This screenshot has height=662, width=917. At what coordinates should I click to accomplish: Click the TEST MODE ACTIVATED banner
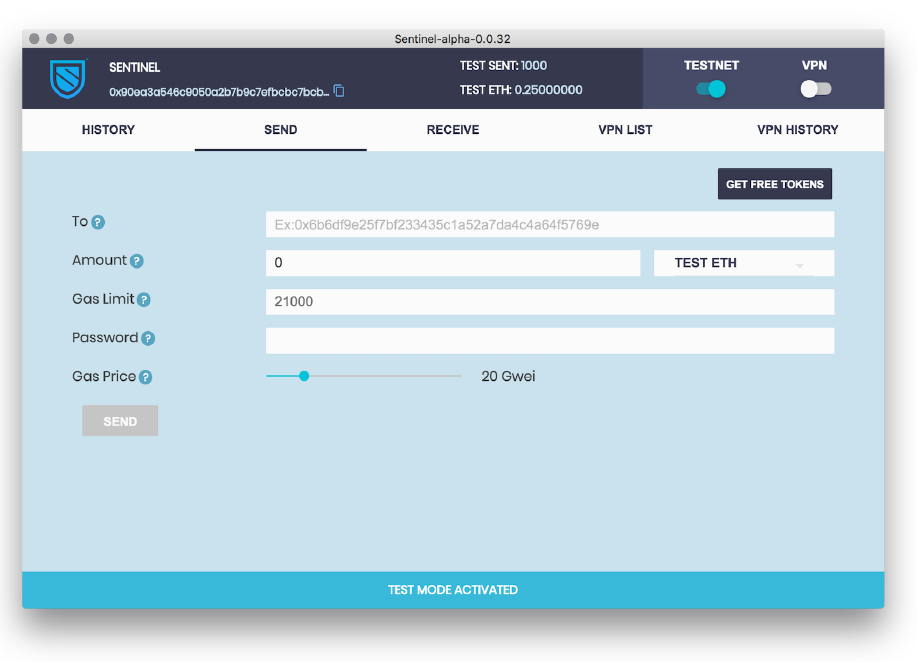453,590
